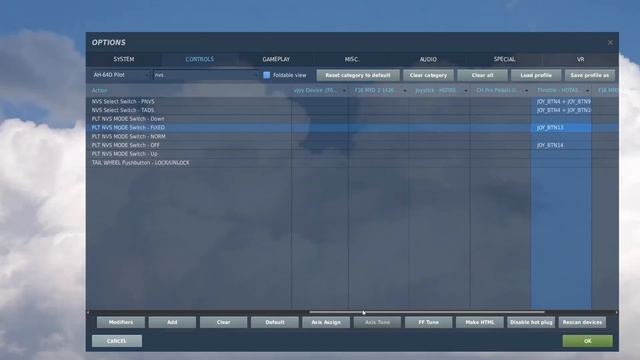This screenshot has height=360, width=640.
Task: Click the scrollbar left arrow
Action: point(88,312)
